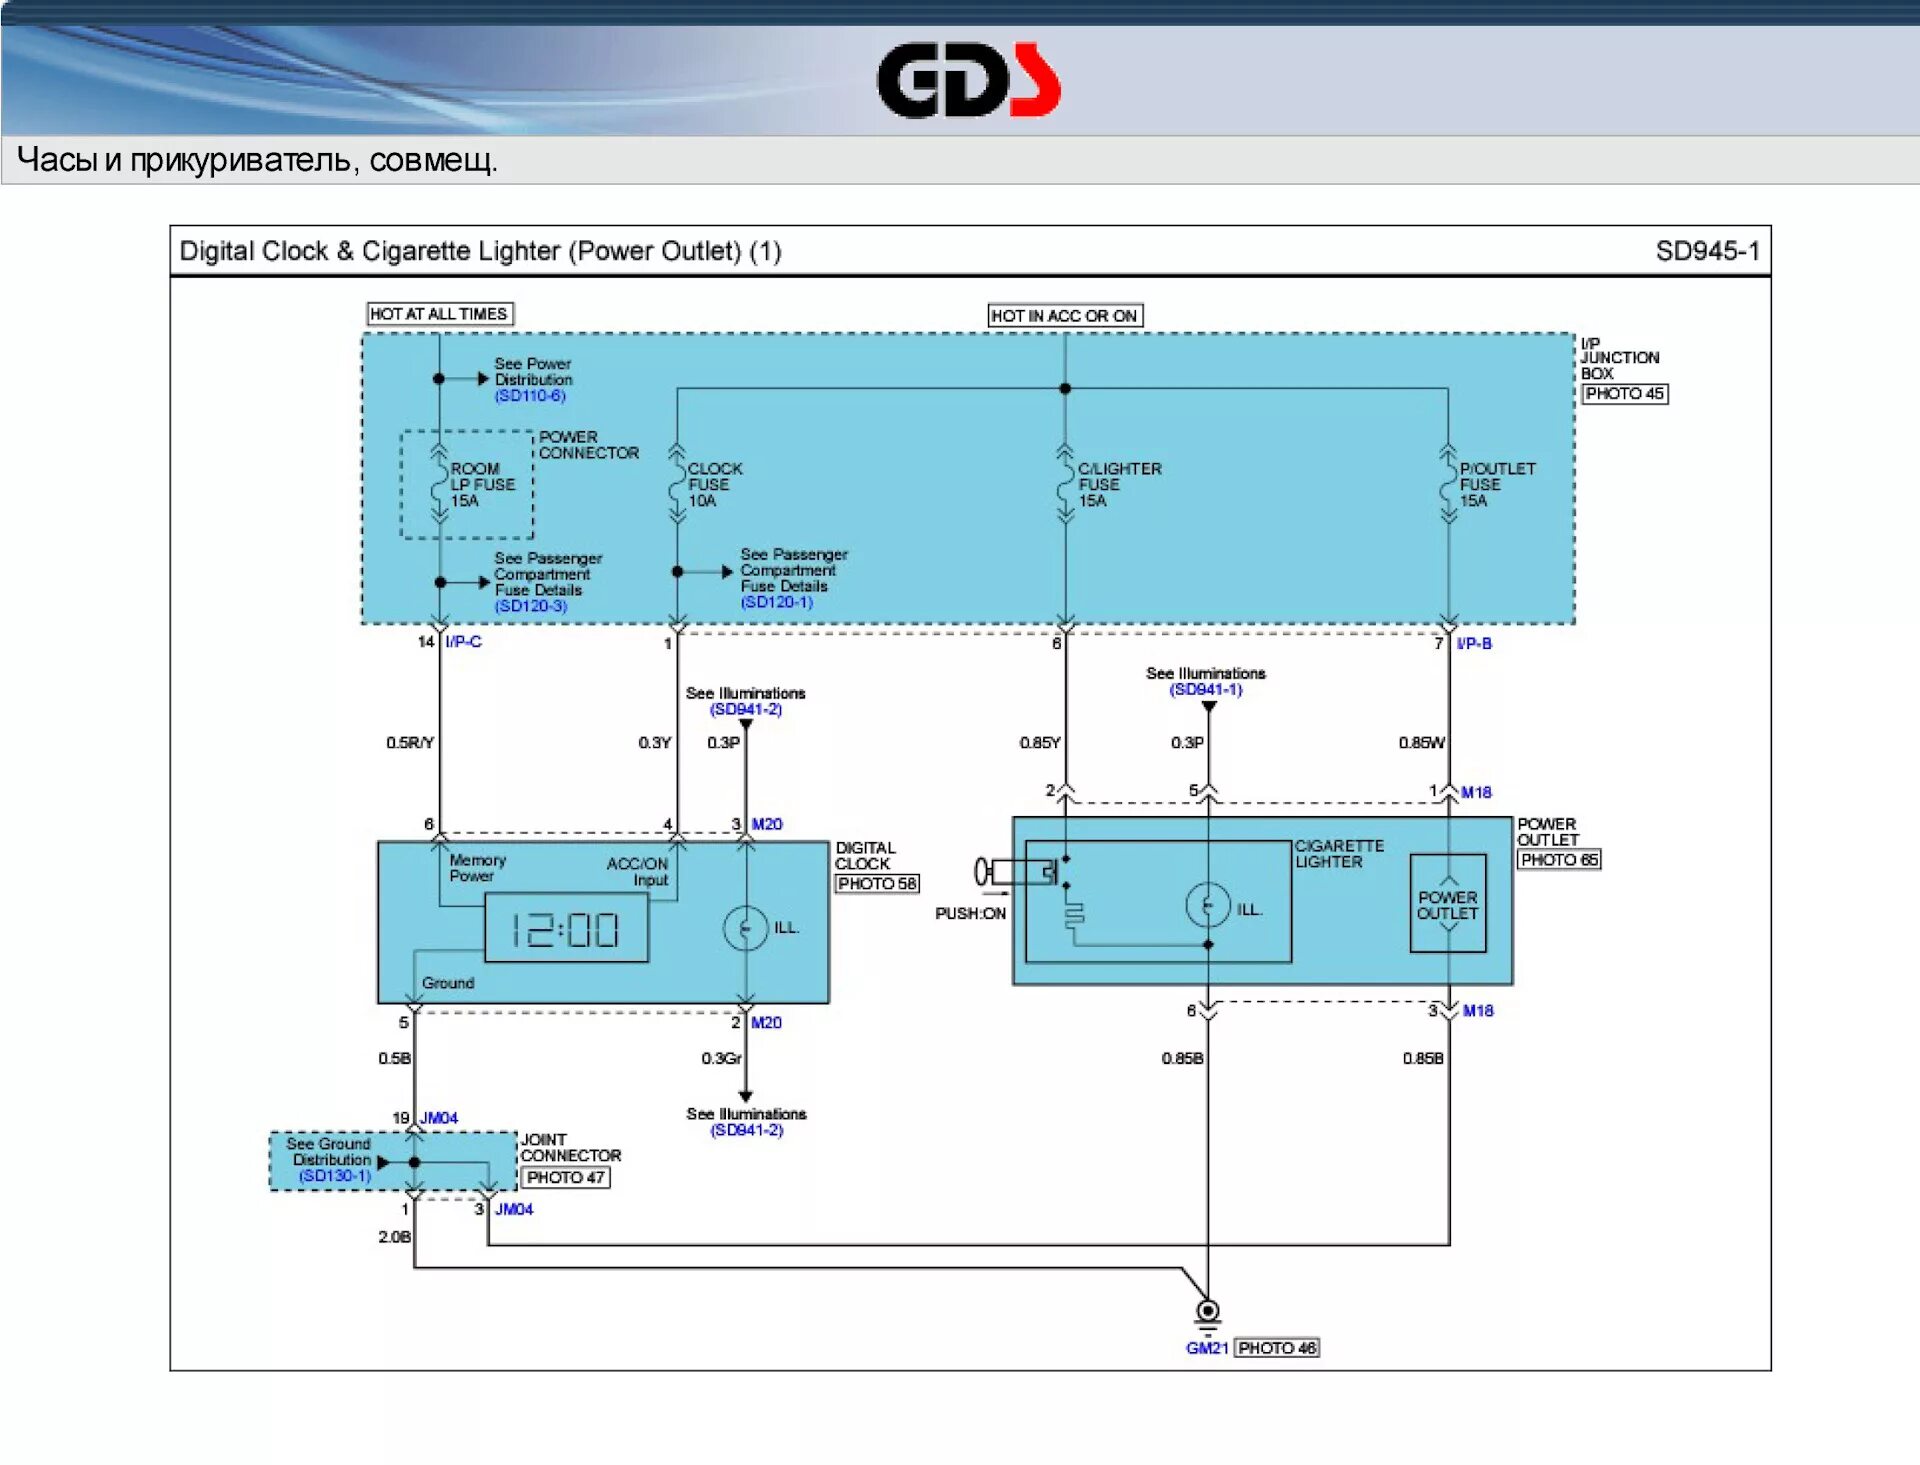Click the 0.5B wire label
This screenshot has width=1920, height=1465.
[395, 1058]
